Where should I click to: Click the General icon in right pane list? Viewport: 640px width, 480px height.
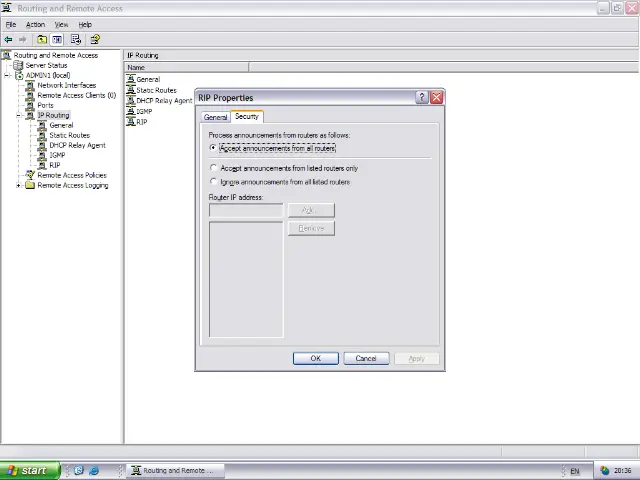pyautogui.click(x=131, y=79)
